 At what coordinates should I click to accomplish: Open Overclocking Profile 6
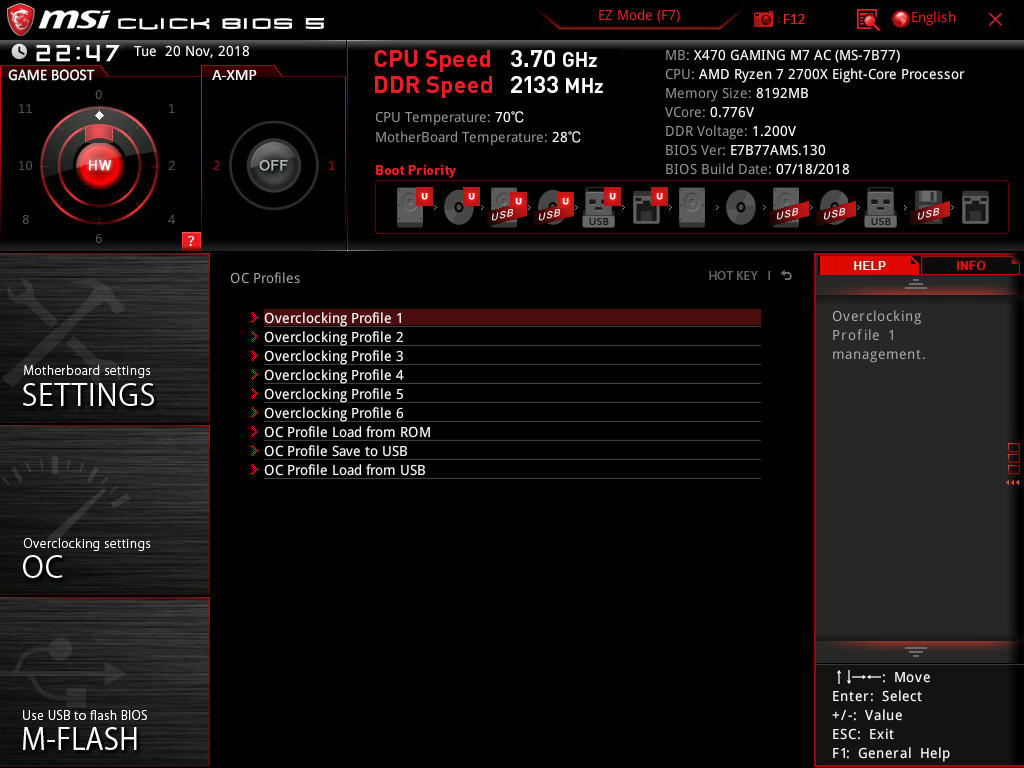512,412
